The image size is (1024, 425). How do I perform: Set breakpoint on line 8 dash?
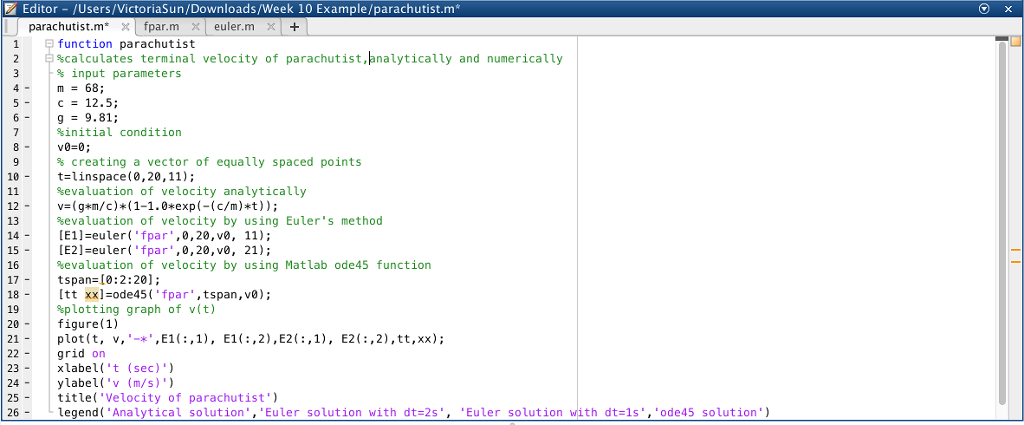pos(27,147)
